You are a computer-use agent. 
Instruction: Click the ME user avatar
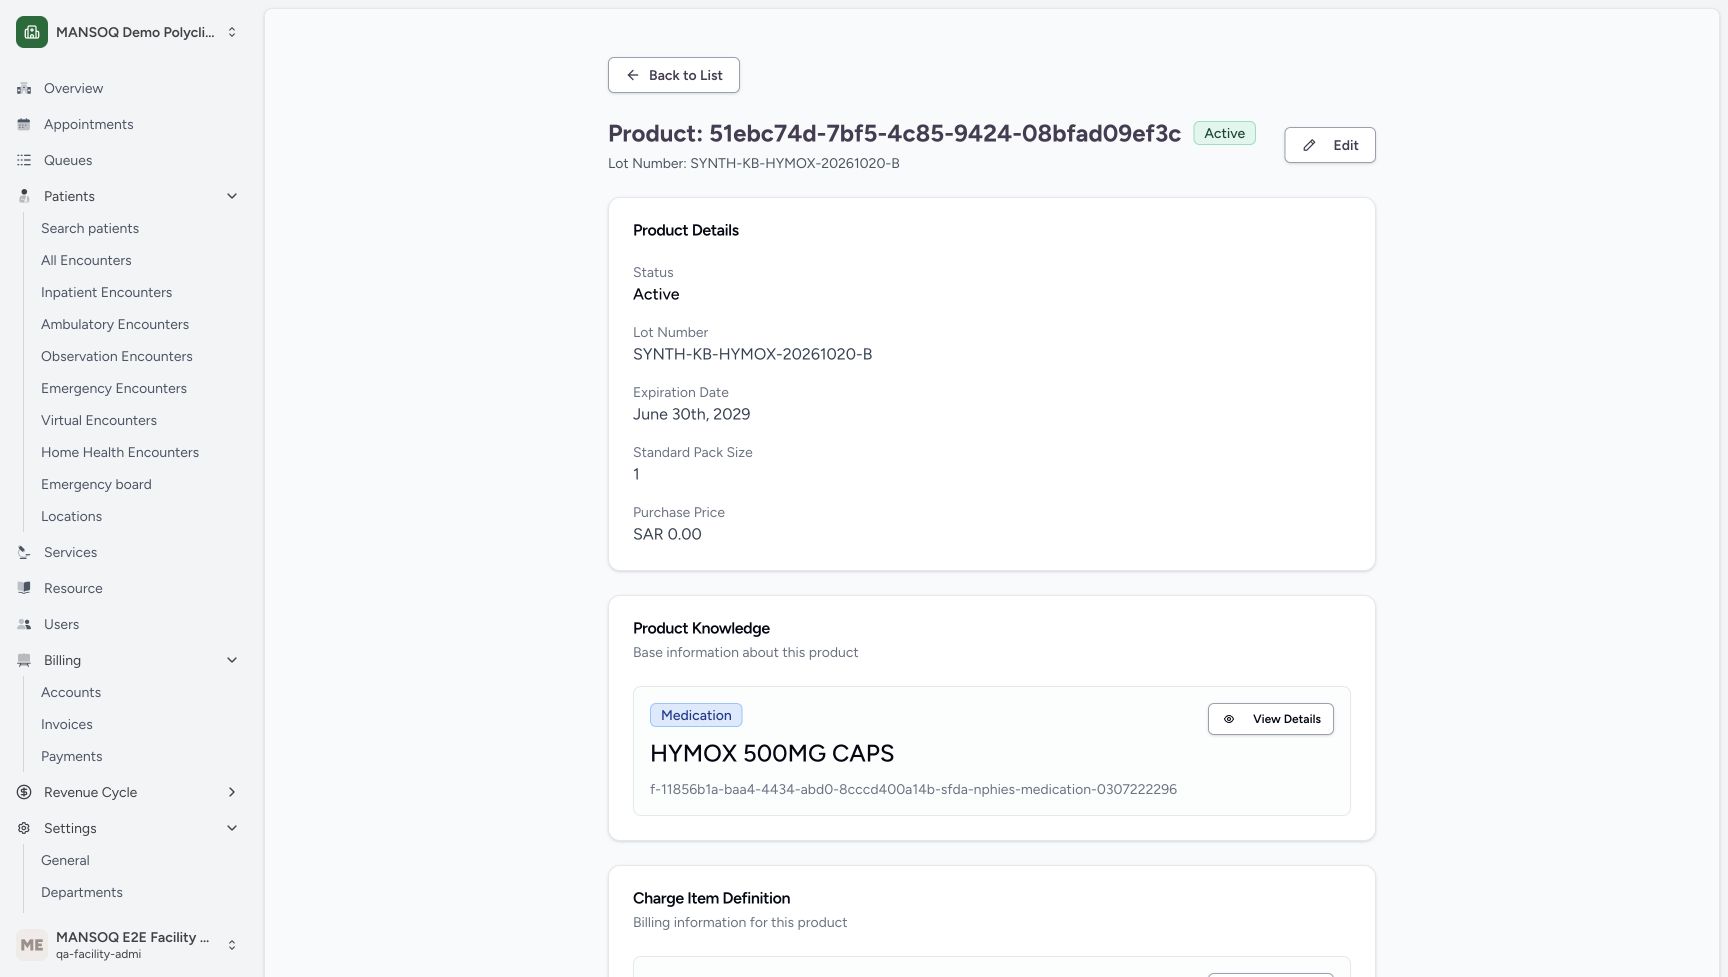pyautogui.click(x=32, y=945)
